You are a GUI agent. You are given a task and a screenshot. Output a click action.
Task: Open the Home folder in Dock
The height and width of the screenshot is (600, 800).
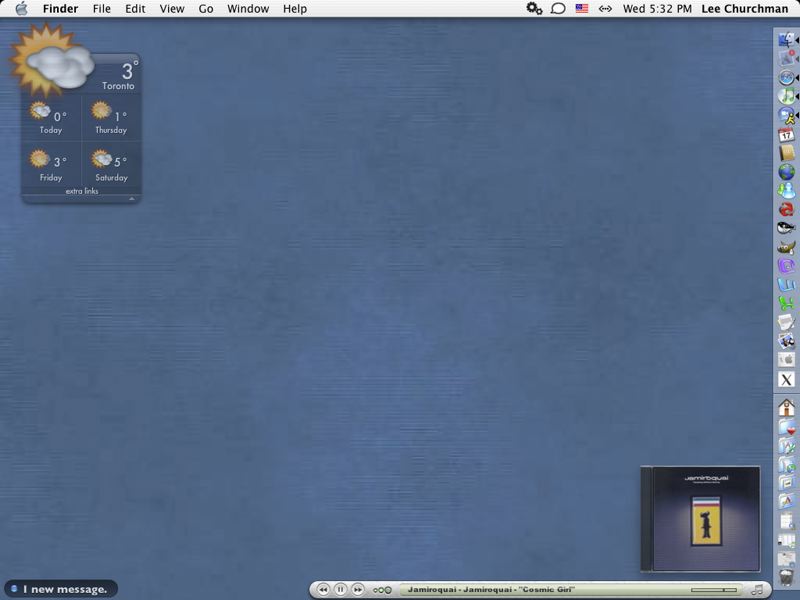[787, 408]
